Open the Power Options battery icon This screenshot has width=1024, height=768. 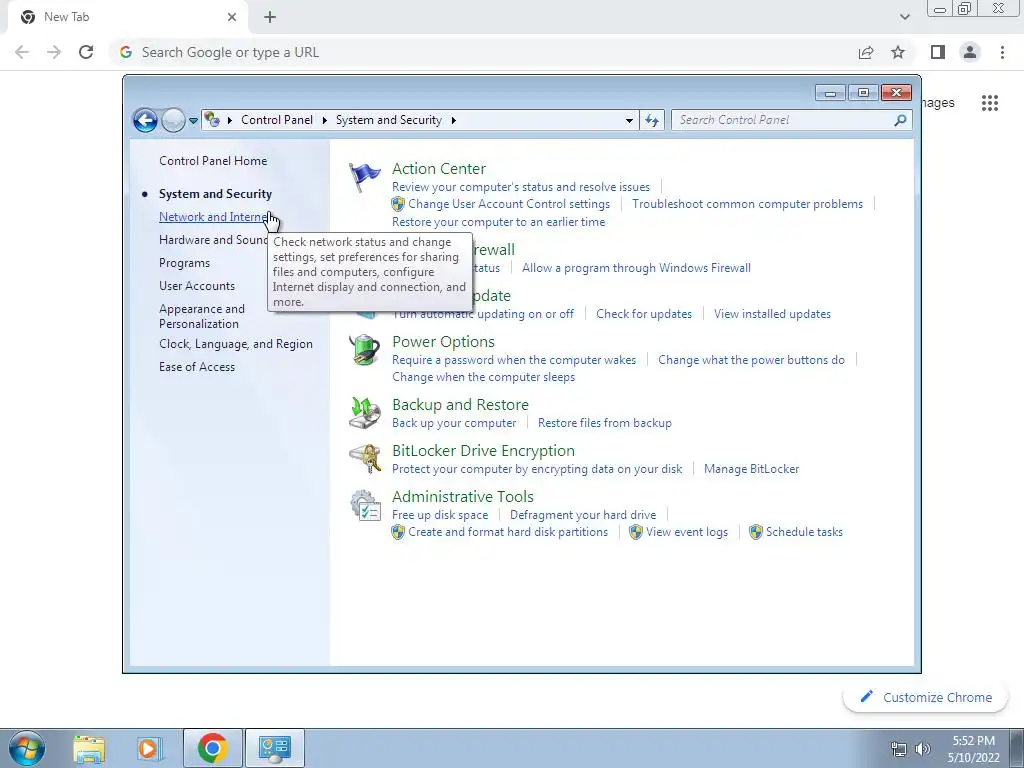(x=364, y=350)
